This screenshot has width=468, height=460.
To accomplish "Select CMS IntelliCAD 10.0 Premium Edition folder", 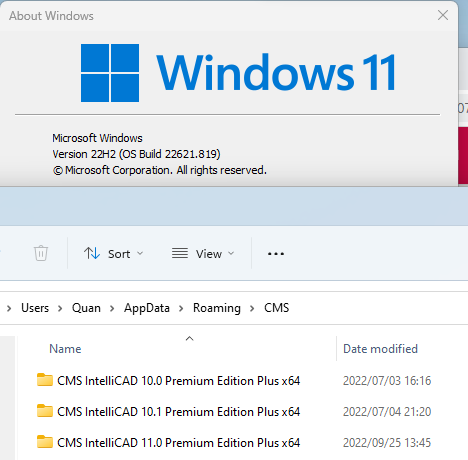I will (x=178, y=381).
